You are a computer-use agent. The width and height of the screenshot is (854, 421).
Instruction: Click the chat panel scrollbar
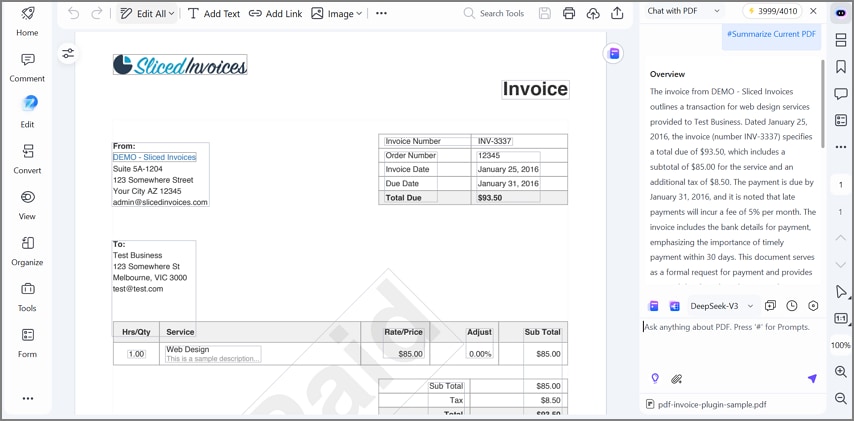823,103
